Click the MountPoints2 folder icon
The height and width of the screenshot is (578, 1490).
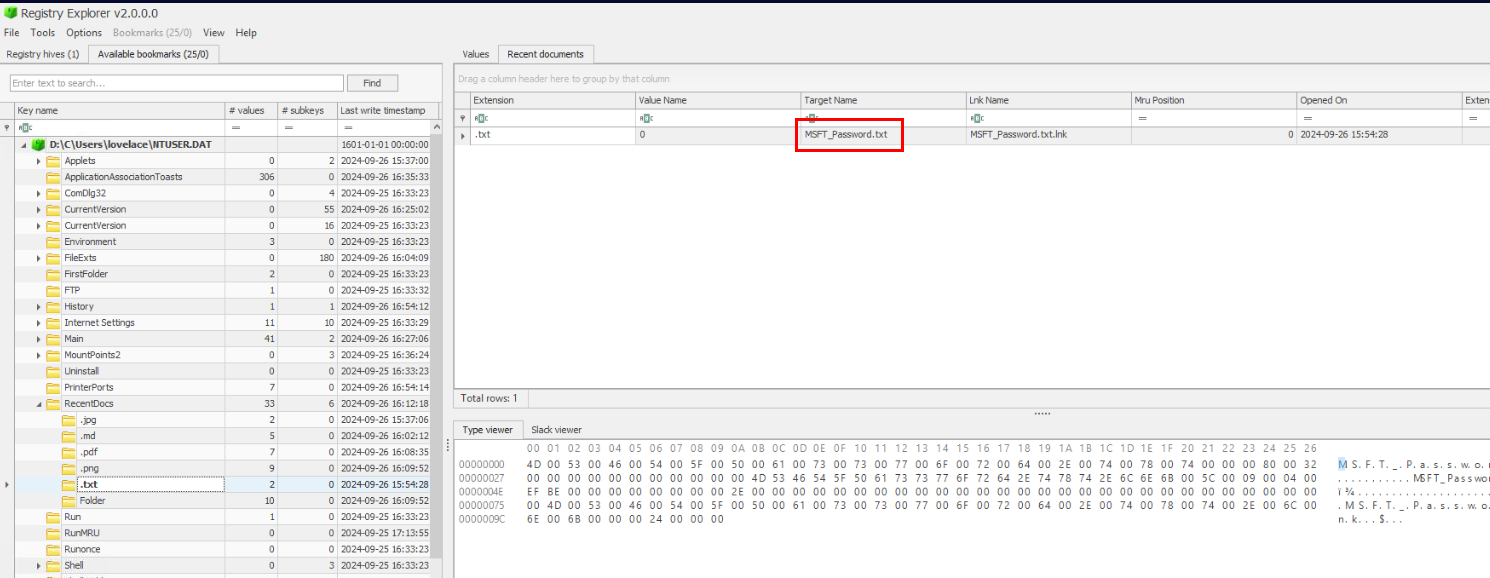pos(53,355)
